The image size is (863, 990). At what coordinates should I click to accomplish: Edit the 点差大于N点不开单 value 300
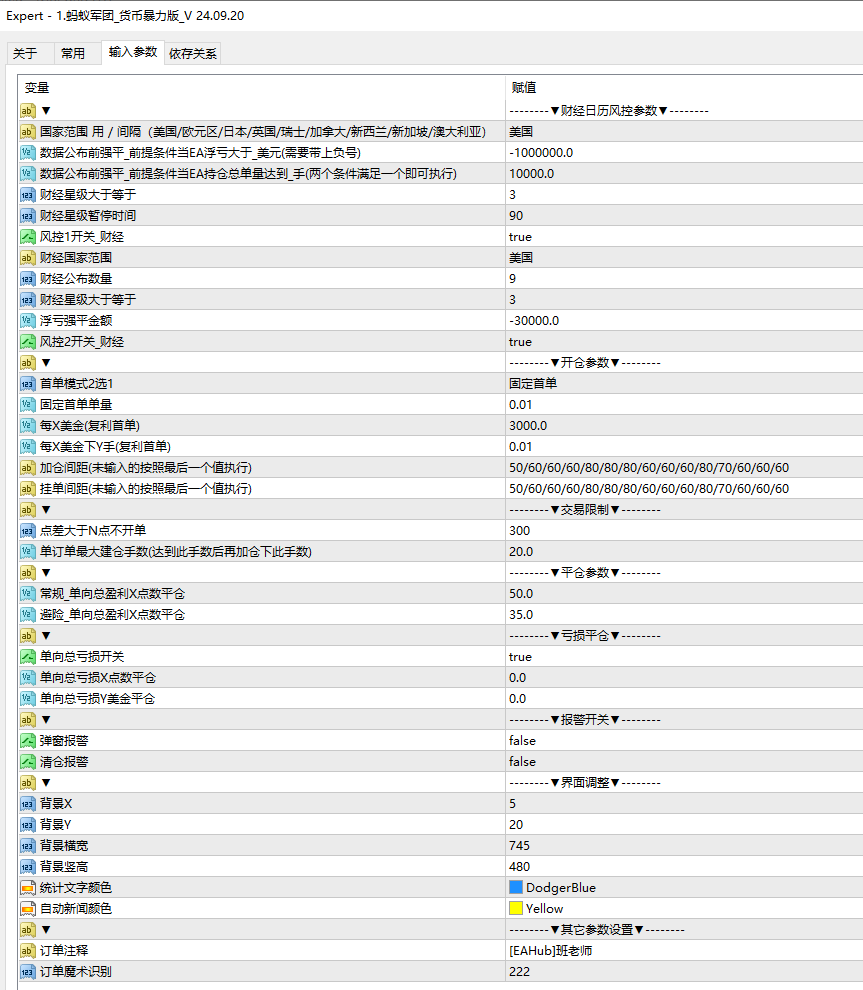(x=520, y=530)
